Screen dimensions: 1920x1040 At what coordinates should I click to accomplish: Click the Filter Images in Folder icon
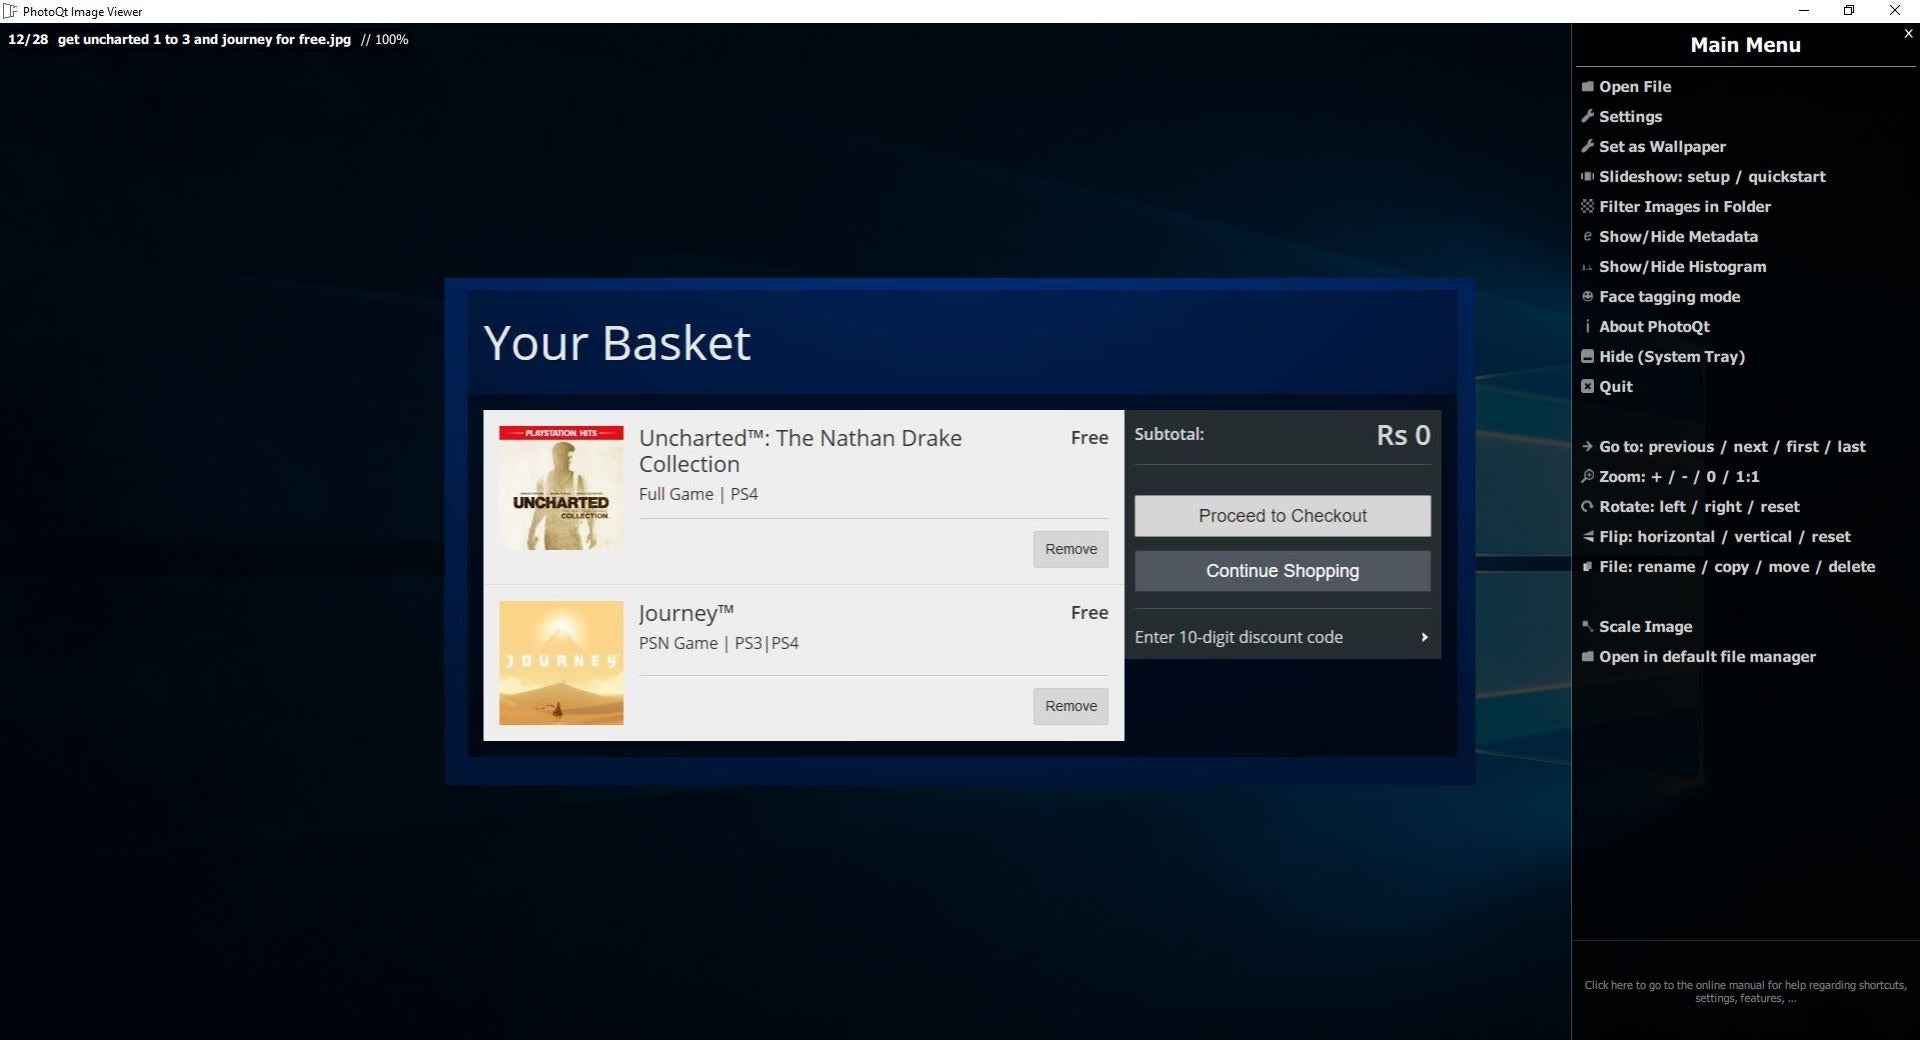(1587, 207)
